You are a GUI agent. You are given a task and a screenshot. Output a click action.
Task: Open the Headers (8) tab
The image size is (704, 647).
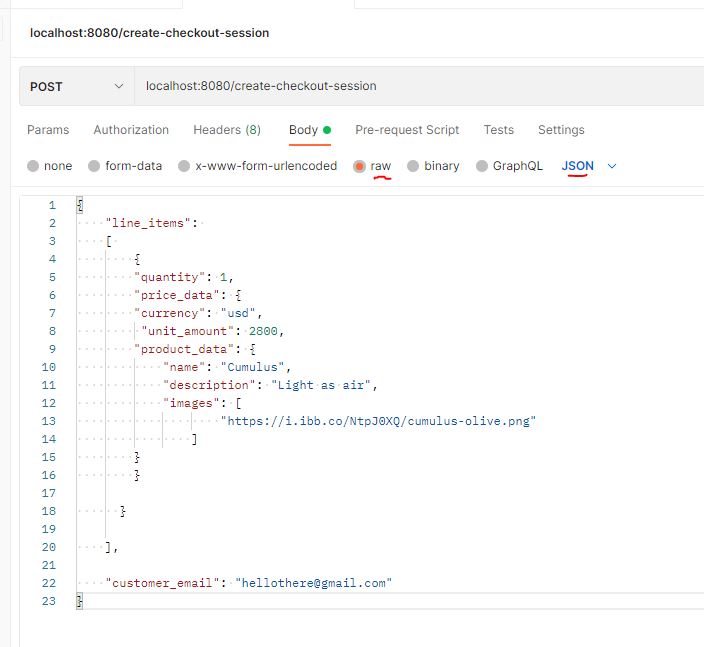[227, 130]
